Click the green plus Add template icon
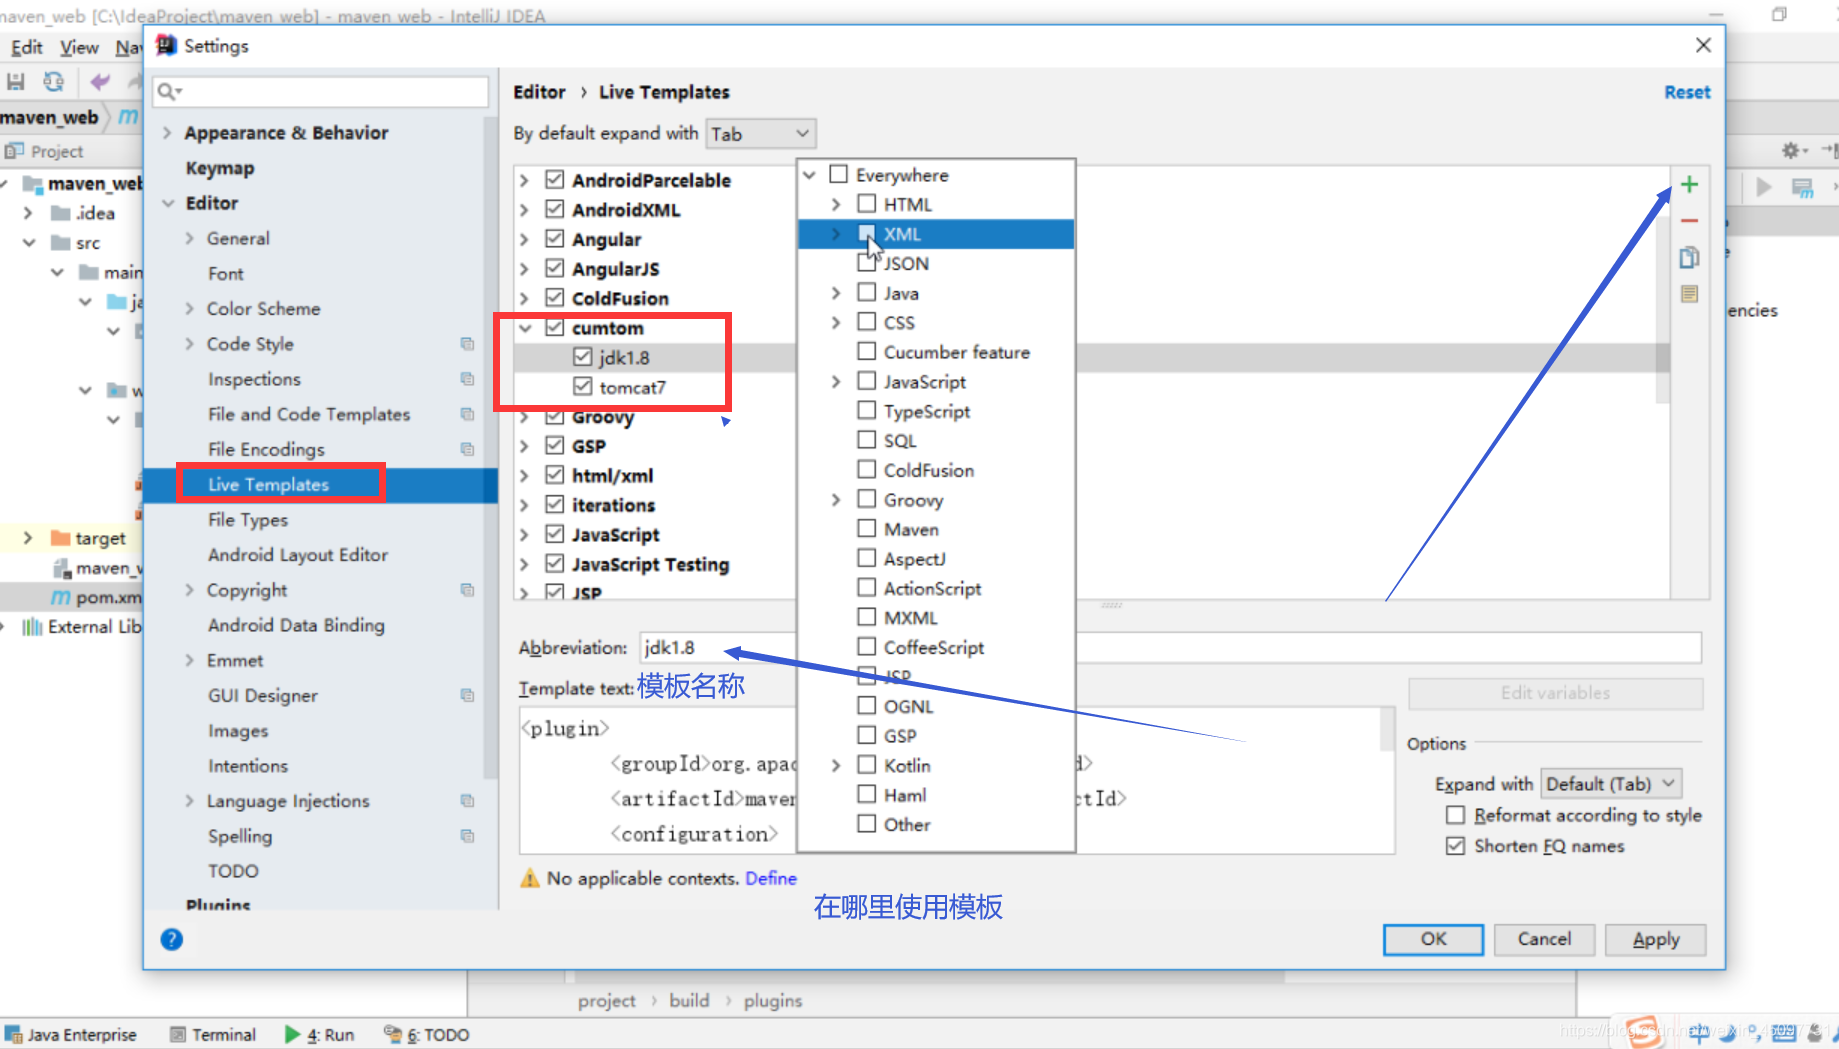Viewport: 1839px width, 1049px height. (x=1689, y=185)
